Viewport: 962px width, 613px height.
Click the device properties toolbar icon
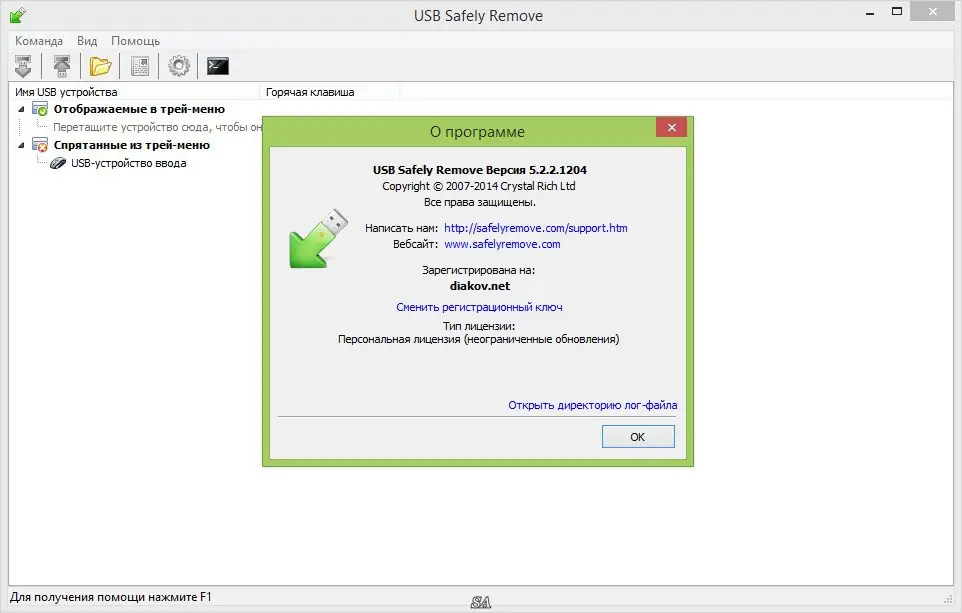click(x=140, y=66)
